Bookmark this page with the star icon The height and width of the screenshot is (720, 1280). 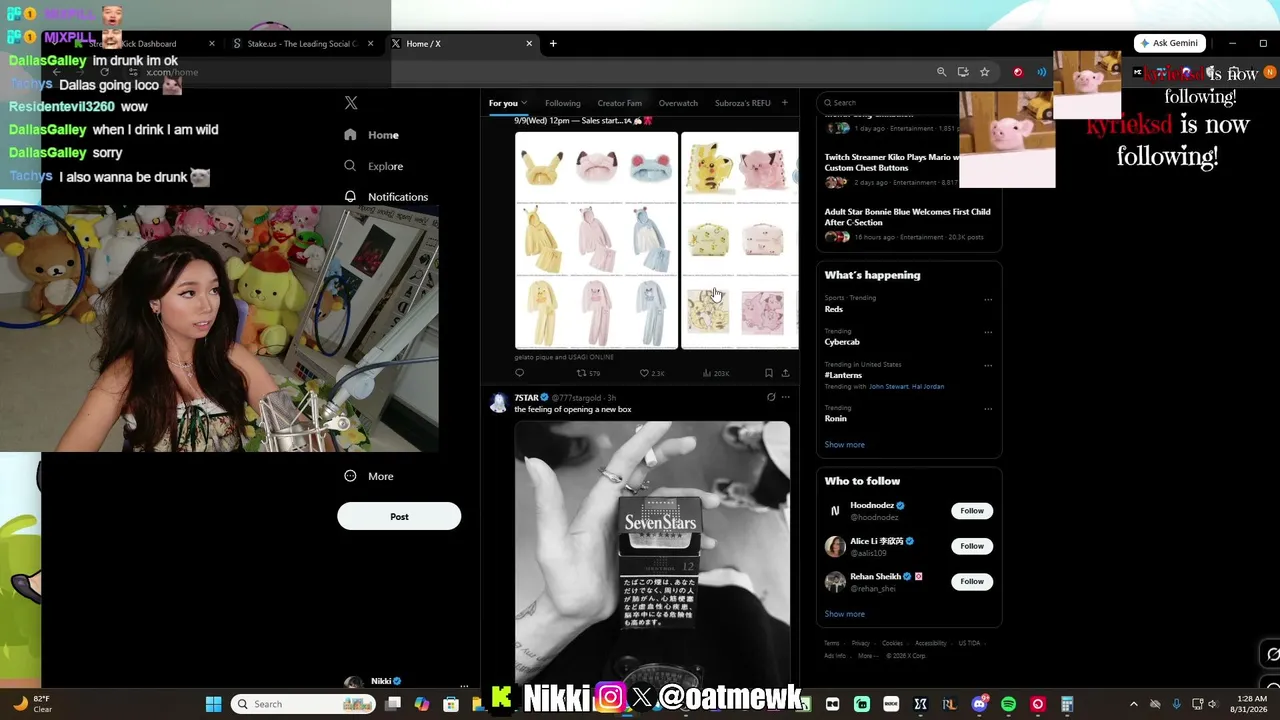984,72
